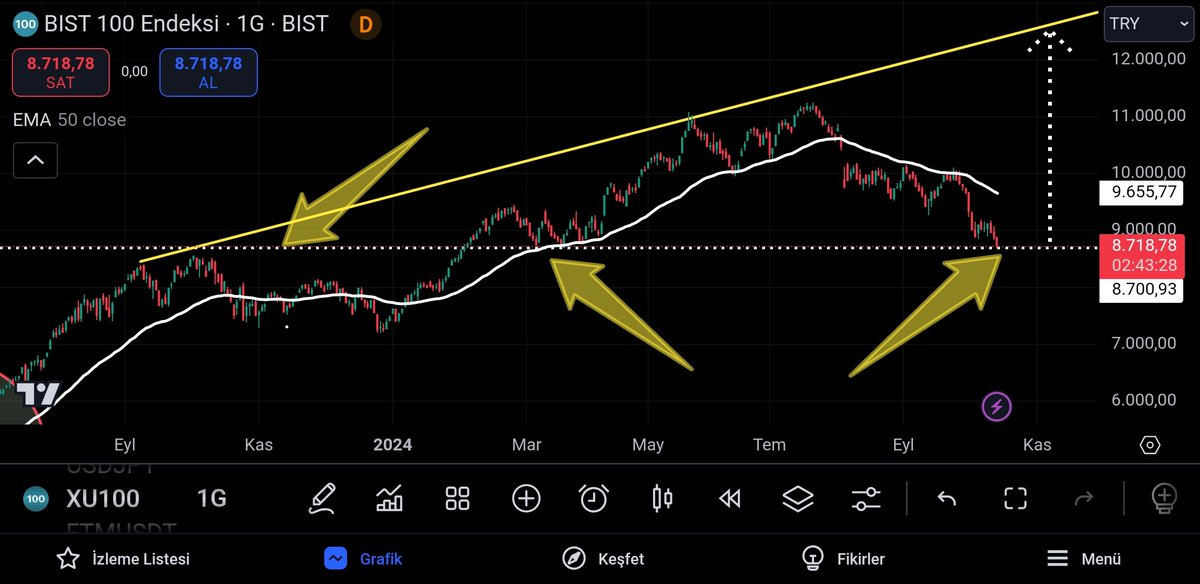Open the layout grid icon
This screenshot has width=1200, height=584.
(x=458, y=498)
